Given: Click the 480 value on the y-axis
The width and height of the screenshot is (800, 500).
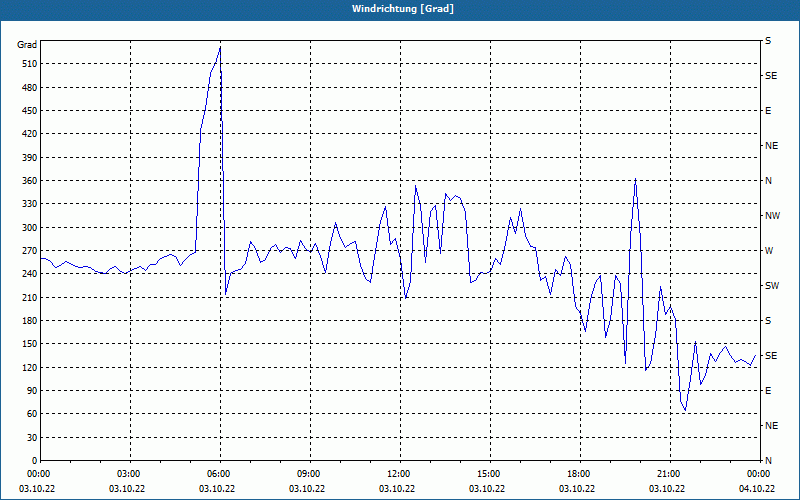Looking at the screenshot, I should pos(30,88).
